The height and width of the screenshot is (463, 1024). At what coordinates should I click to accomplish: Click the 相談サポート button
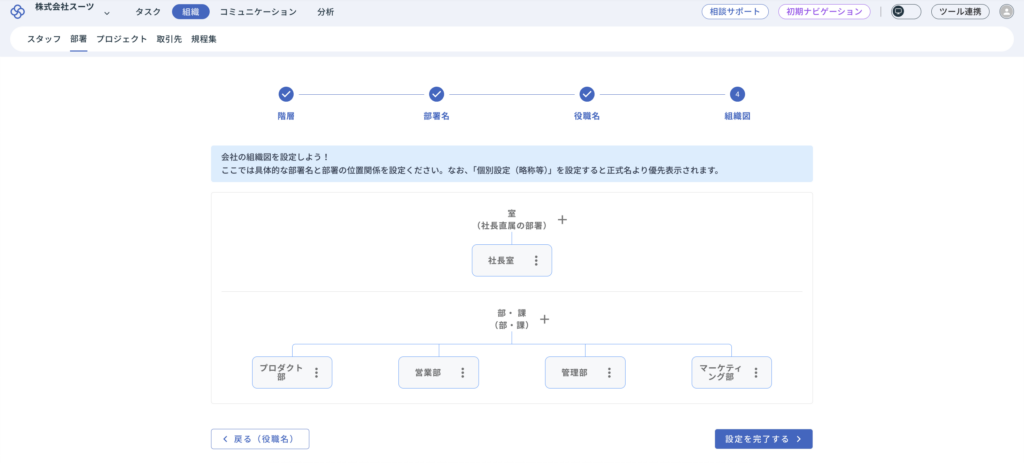735,12
